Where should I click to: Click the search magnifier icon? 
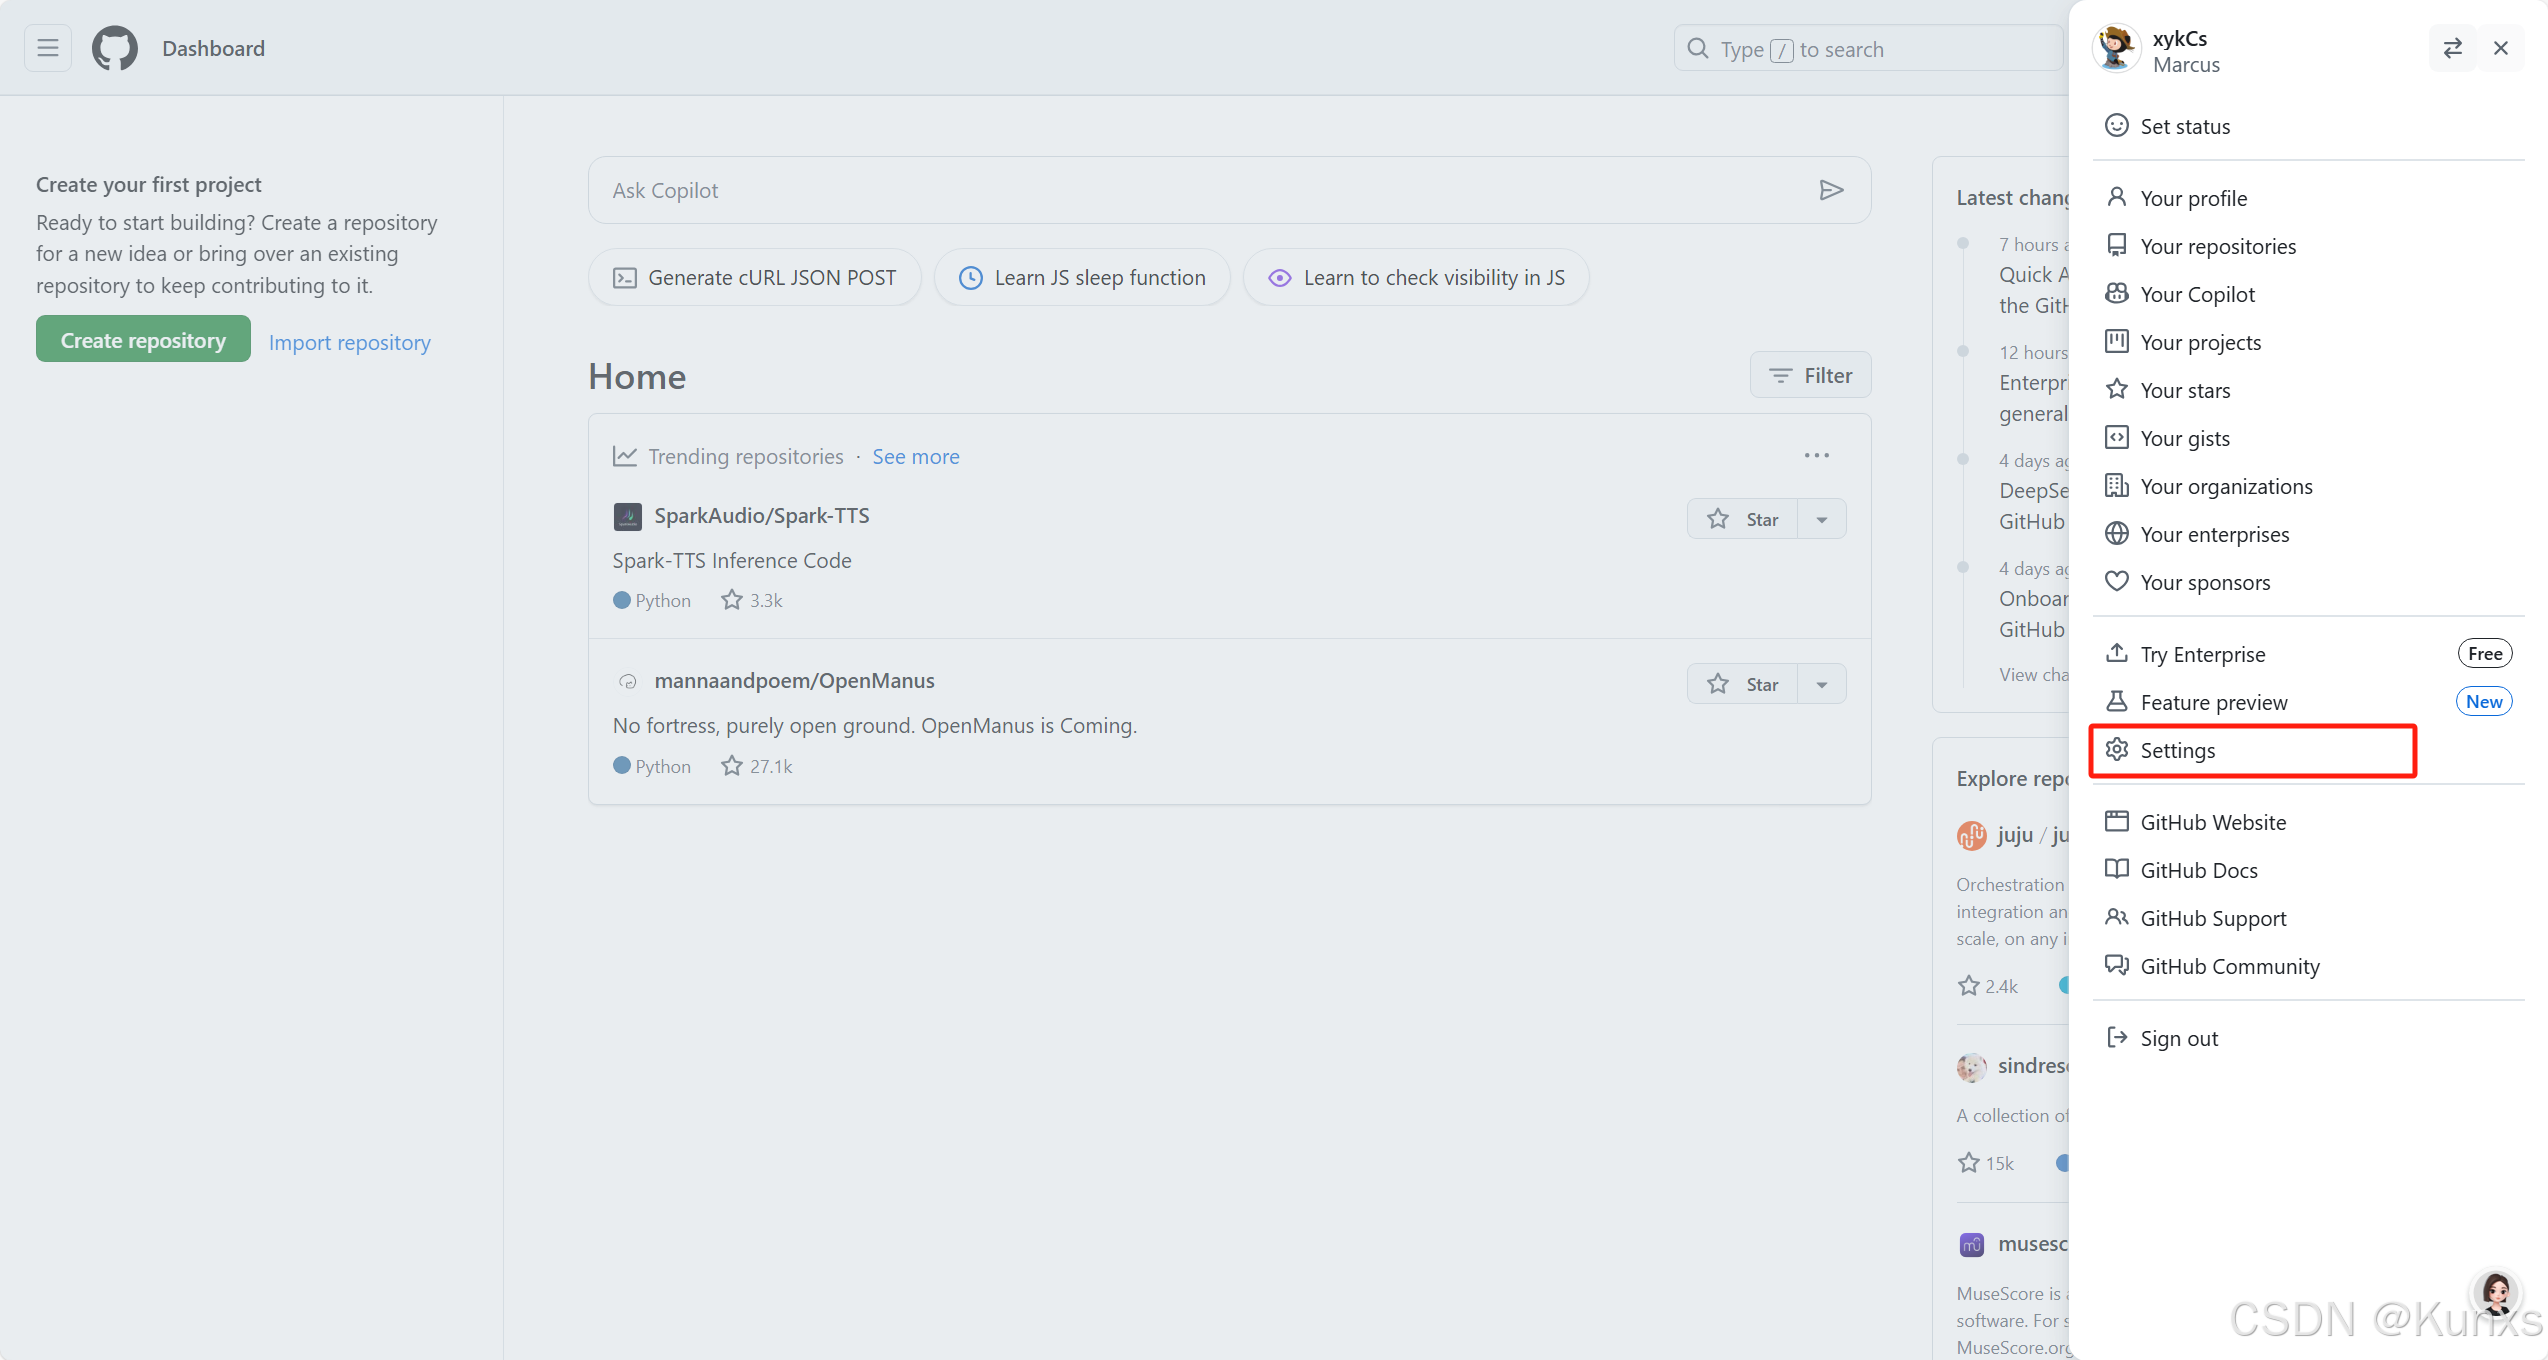(x=1698, y=49)
